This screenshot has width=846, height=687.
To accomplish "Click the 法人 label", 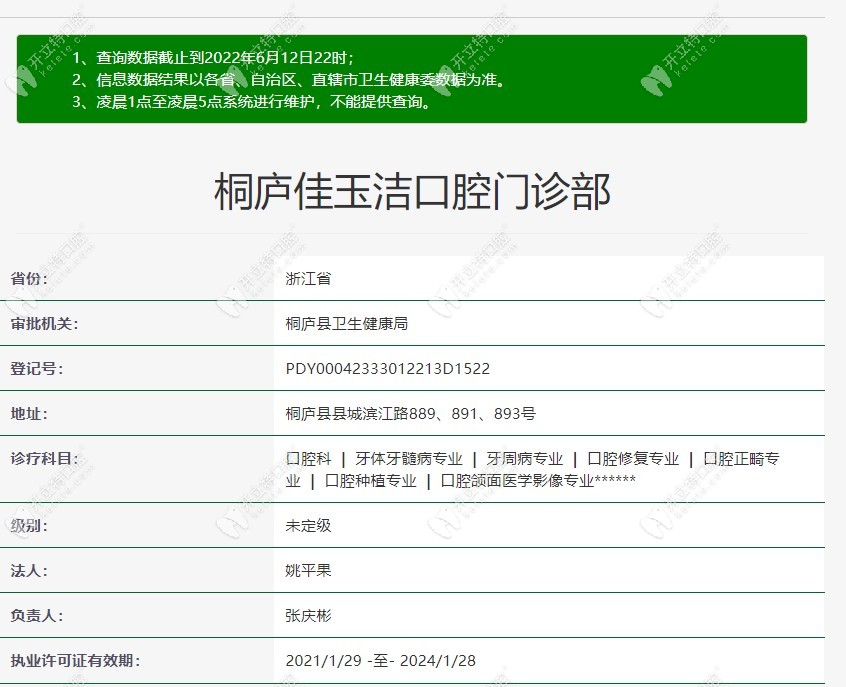I will point(29,570).
